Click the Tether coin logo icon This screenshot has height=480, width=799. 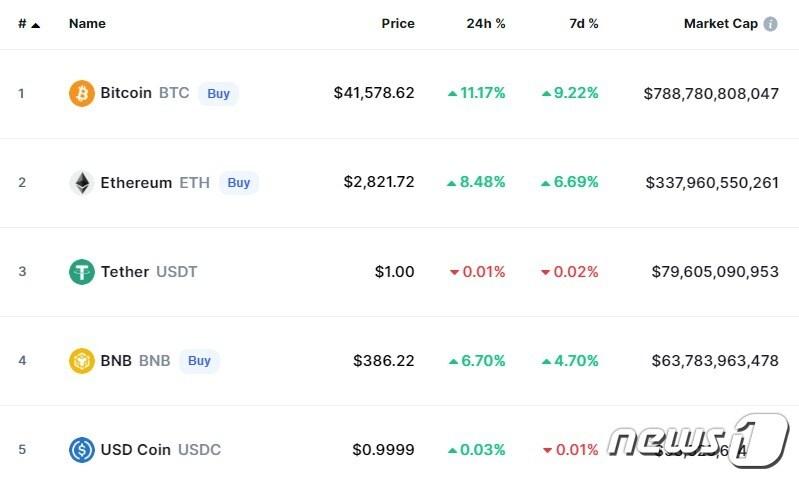tap(82, 272)
